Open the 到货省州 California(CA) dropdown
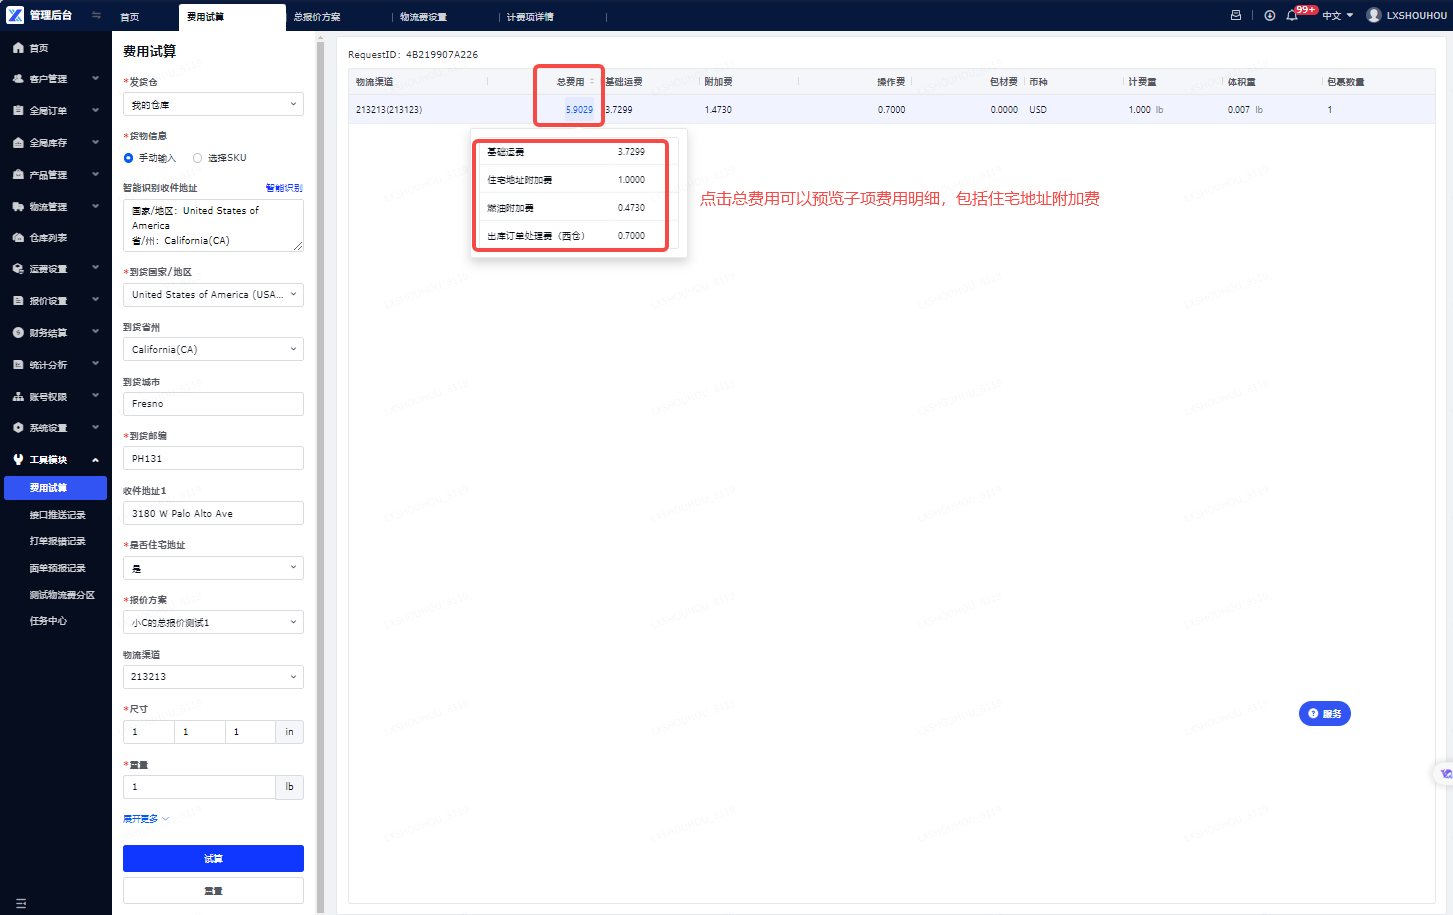Viewport: 1453px width, 915px height. point(213,349)
